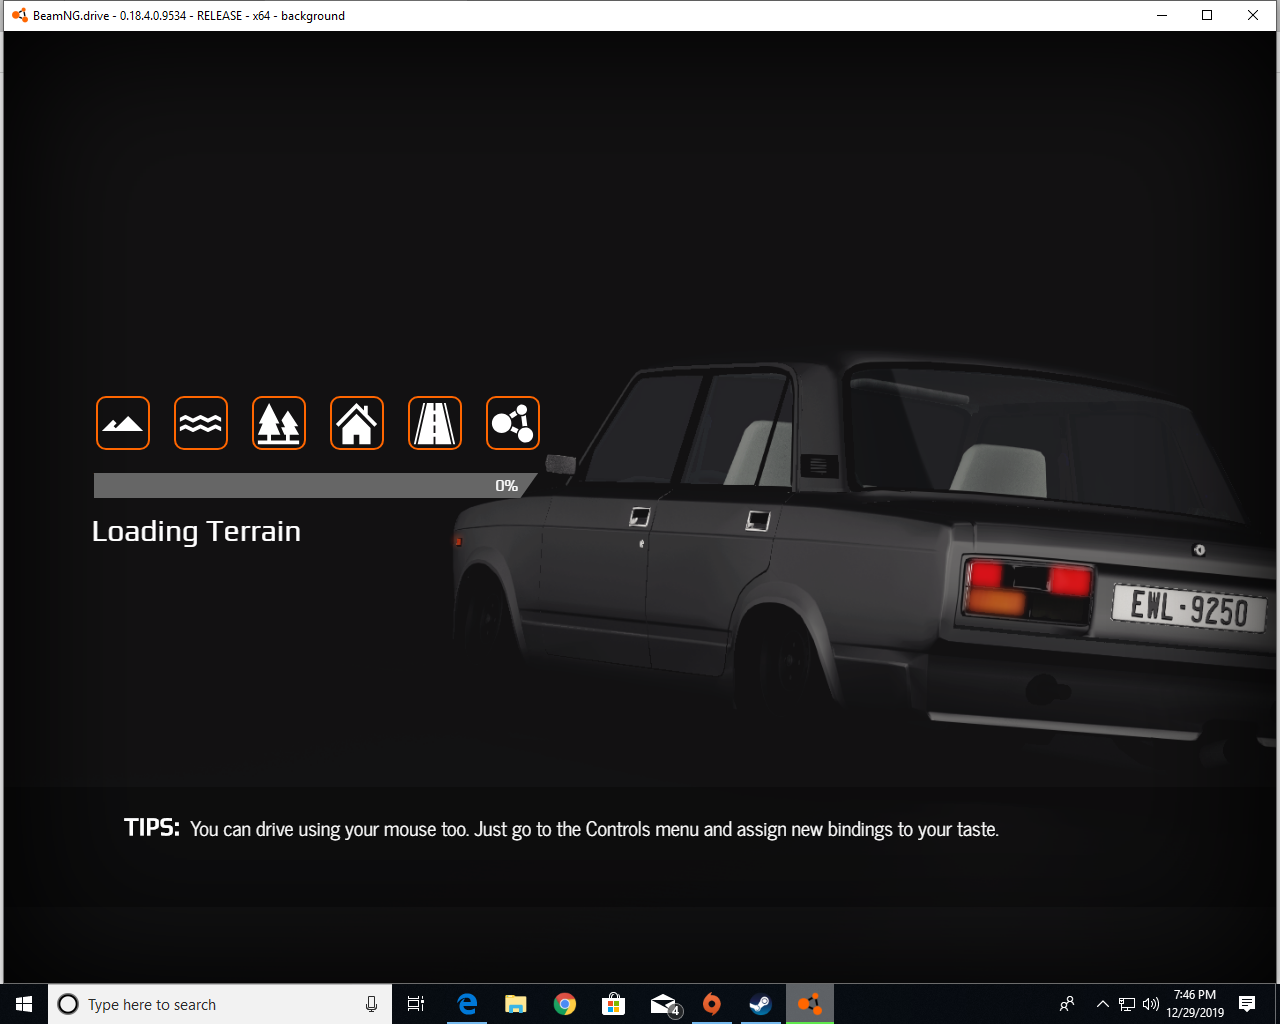Screen dimensions: 1280x1024
Task: Click the EWL-9250 license plate
Action: (x=1189, y=607)
